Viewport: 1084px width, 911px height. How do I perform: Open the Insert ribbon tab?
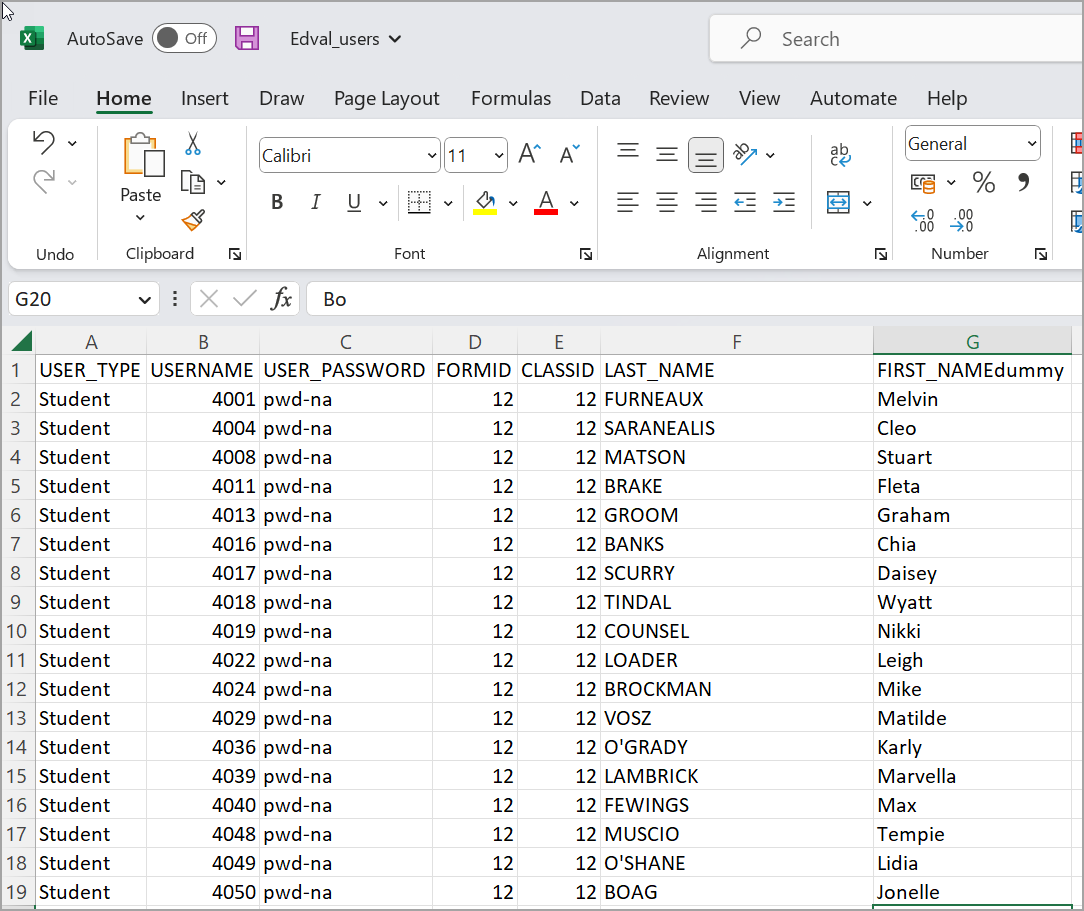204,98
